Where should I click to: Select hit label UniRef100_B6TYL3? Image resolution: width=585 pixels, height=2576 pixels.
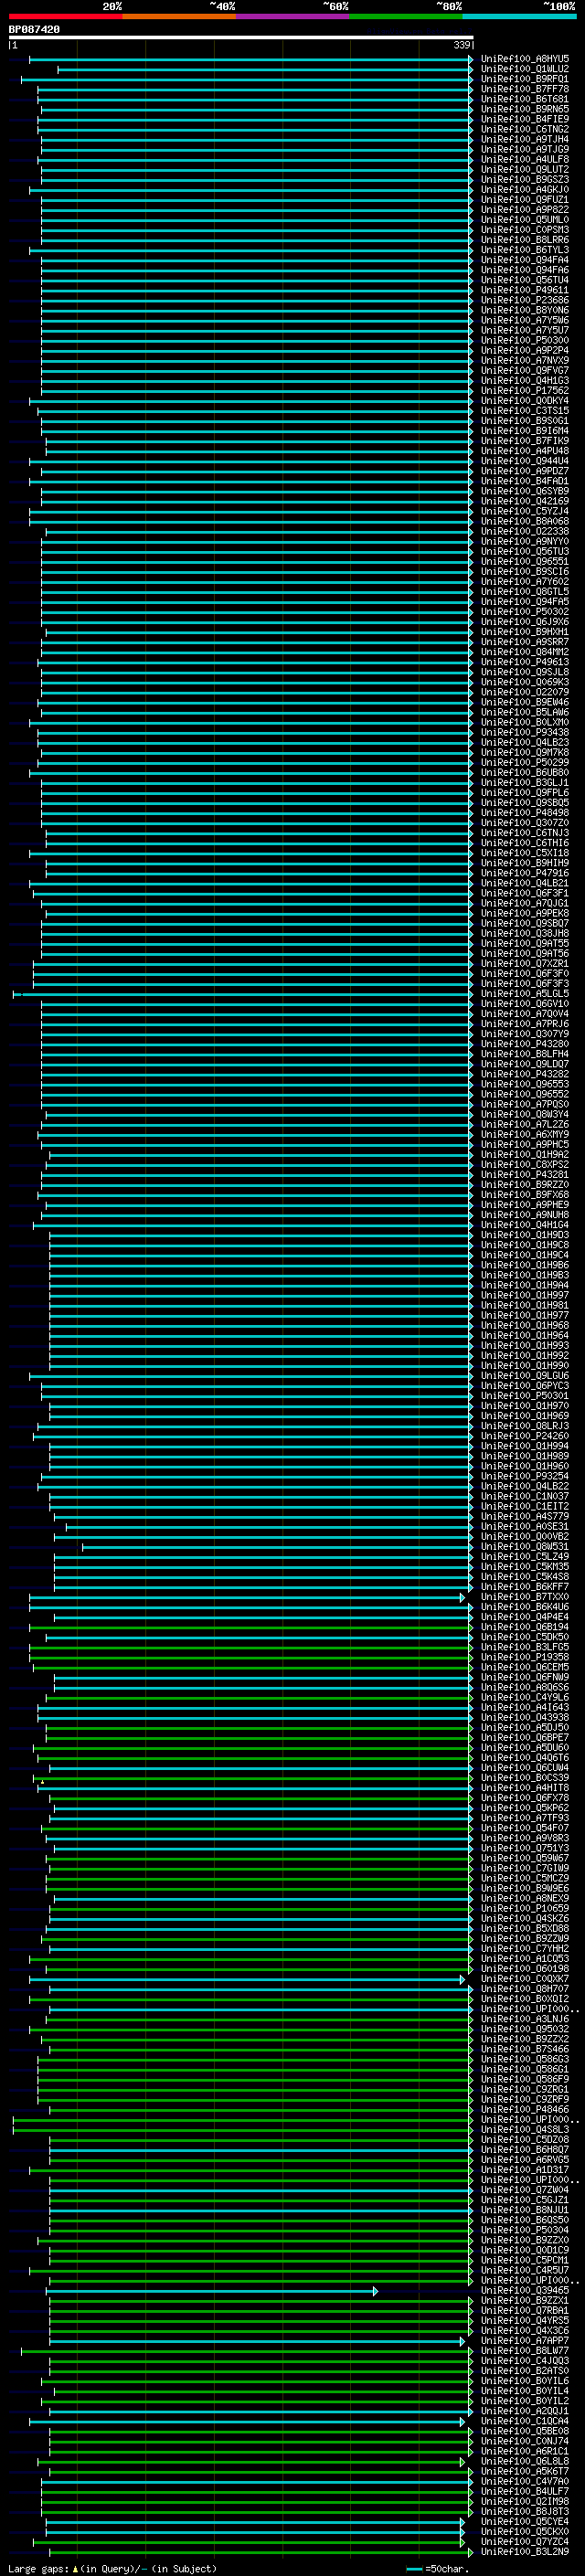(525, 250)
